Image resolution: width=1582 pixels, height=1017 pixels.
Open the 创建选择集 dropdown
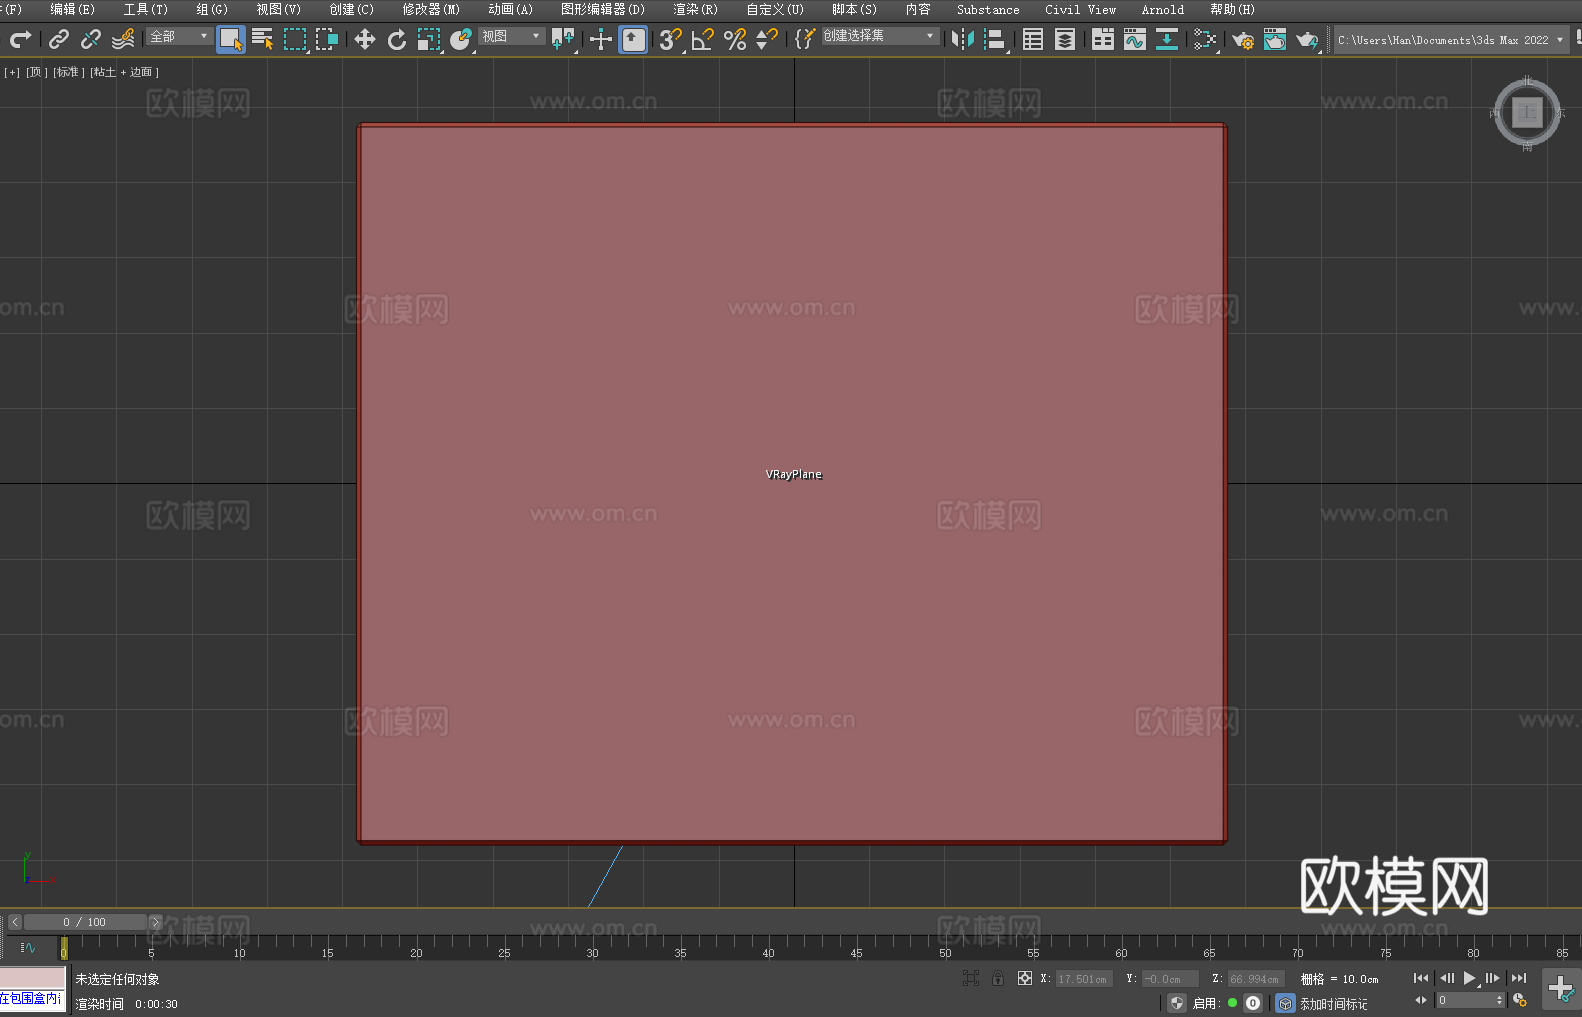pyautogui.click(x=880, y=36)
